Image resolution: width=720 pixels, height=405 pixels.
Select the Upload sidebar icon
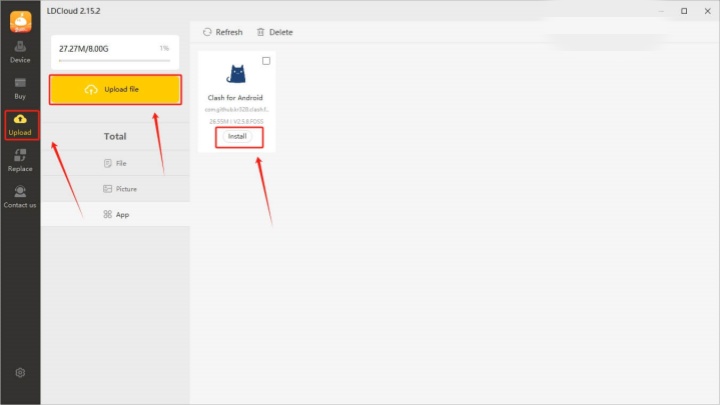pos(20,124)
